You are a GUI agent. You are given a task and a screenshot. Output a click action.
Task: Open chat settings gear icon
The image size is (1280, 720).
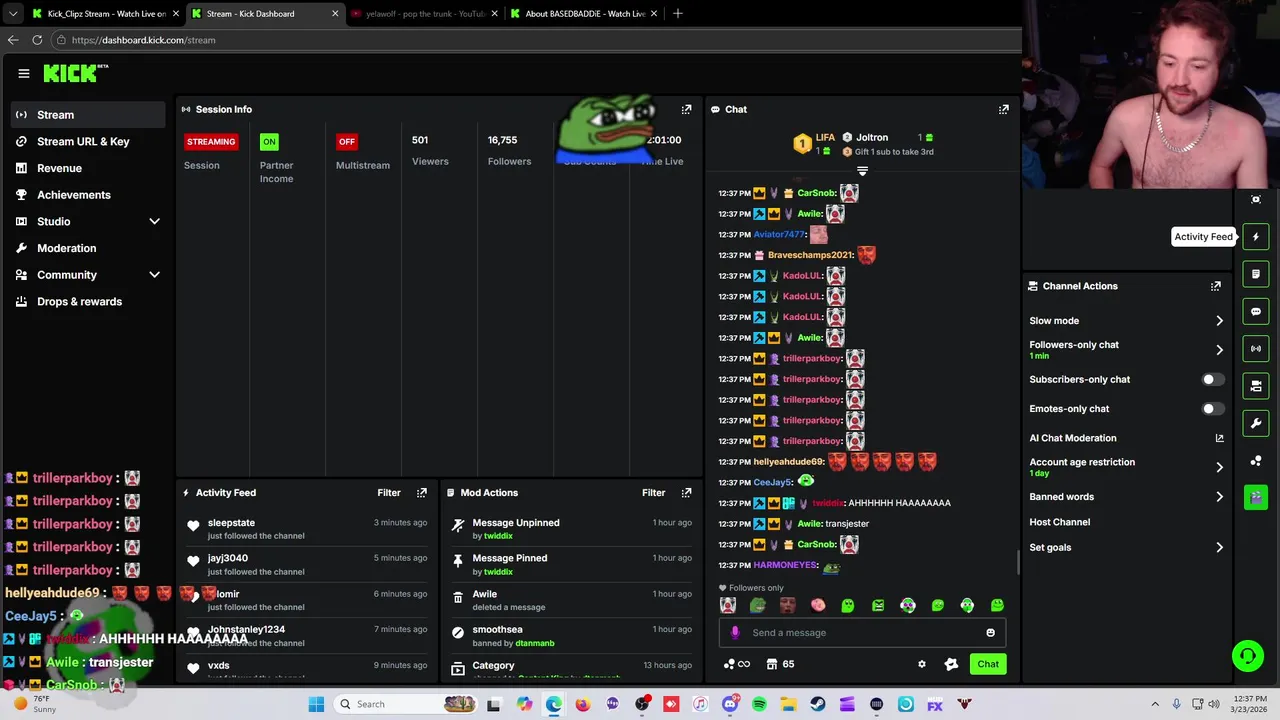(922, 664)
